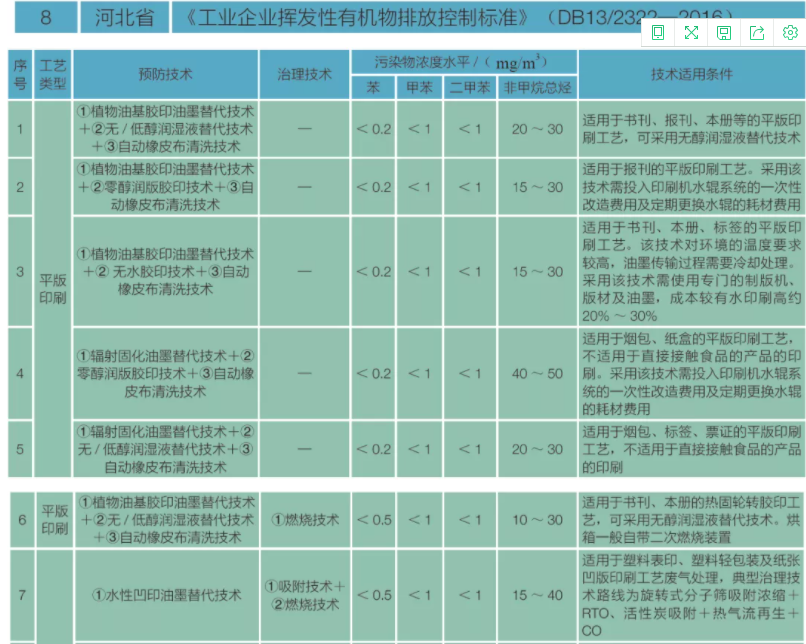Click the '序号' column header
806x644 pixels.
point(20,75)
